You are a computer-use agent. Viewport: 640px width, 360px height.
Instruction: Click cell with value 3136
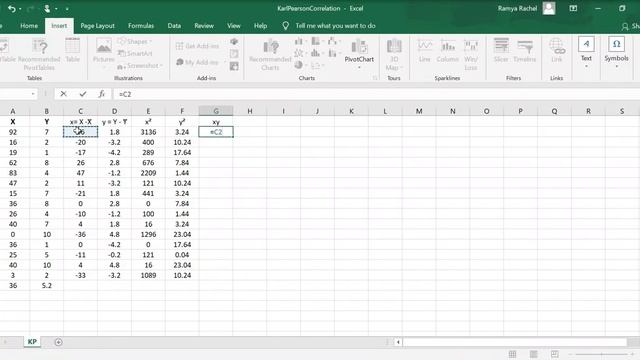[x=148, y=132]
